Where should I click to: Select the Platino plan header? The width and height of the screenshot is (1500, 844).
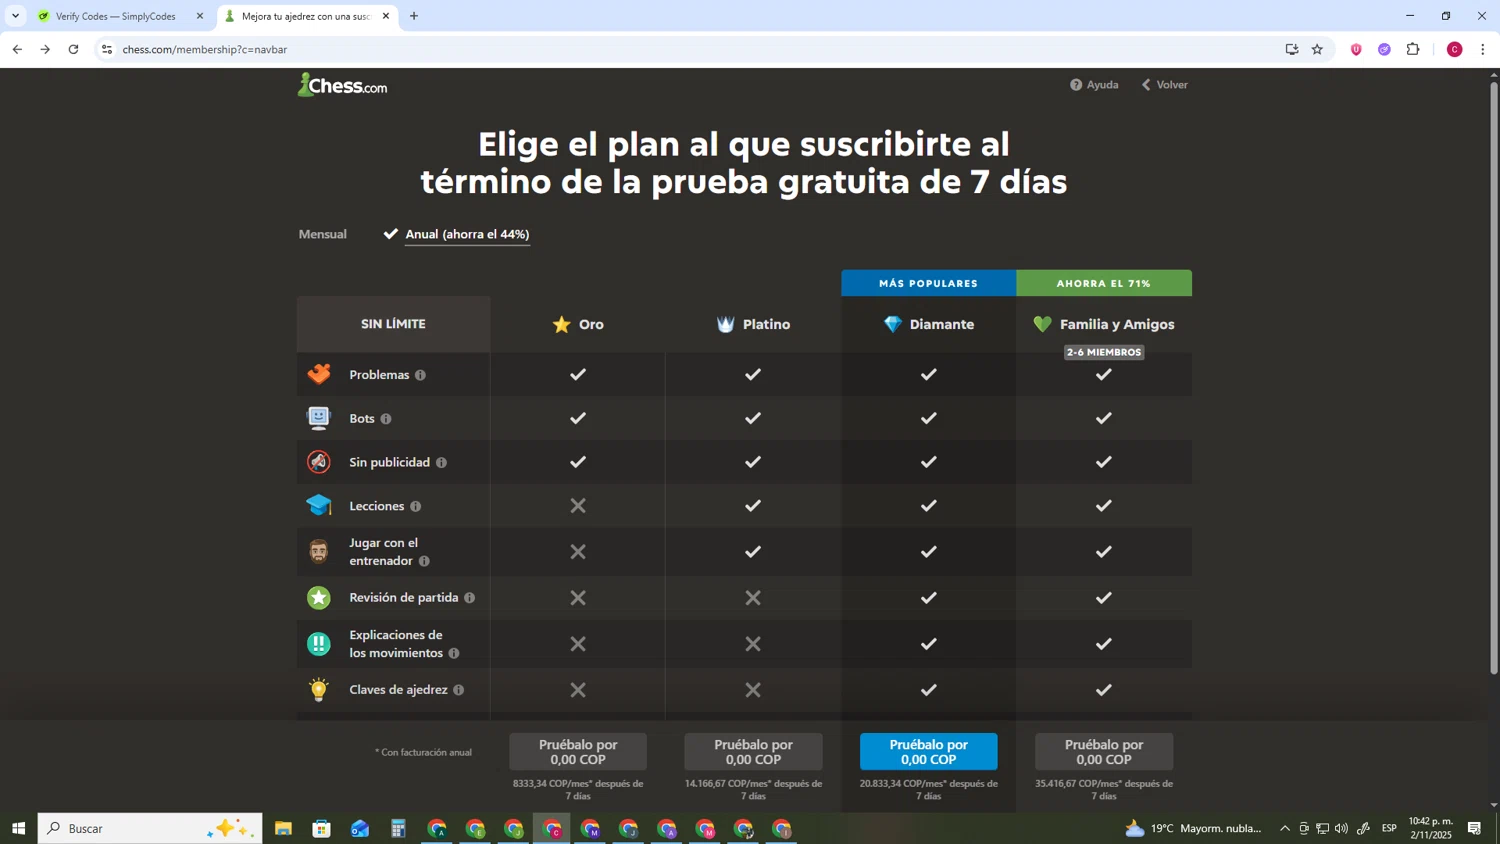tap(753, 324)
